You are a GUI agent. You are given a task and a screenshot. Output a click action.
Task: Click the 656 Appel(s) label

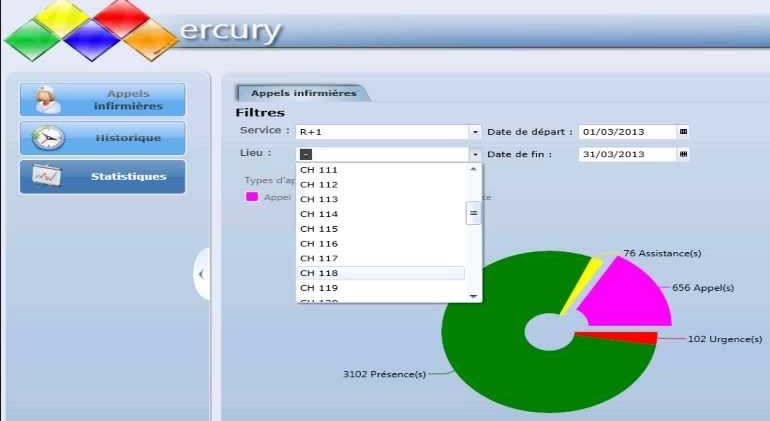click(x=703, y=288)
